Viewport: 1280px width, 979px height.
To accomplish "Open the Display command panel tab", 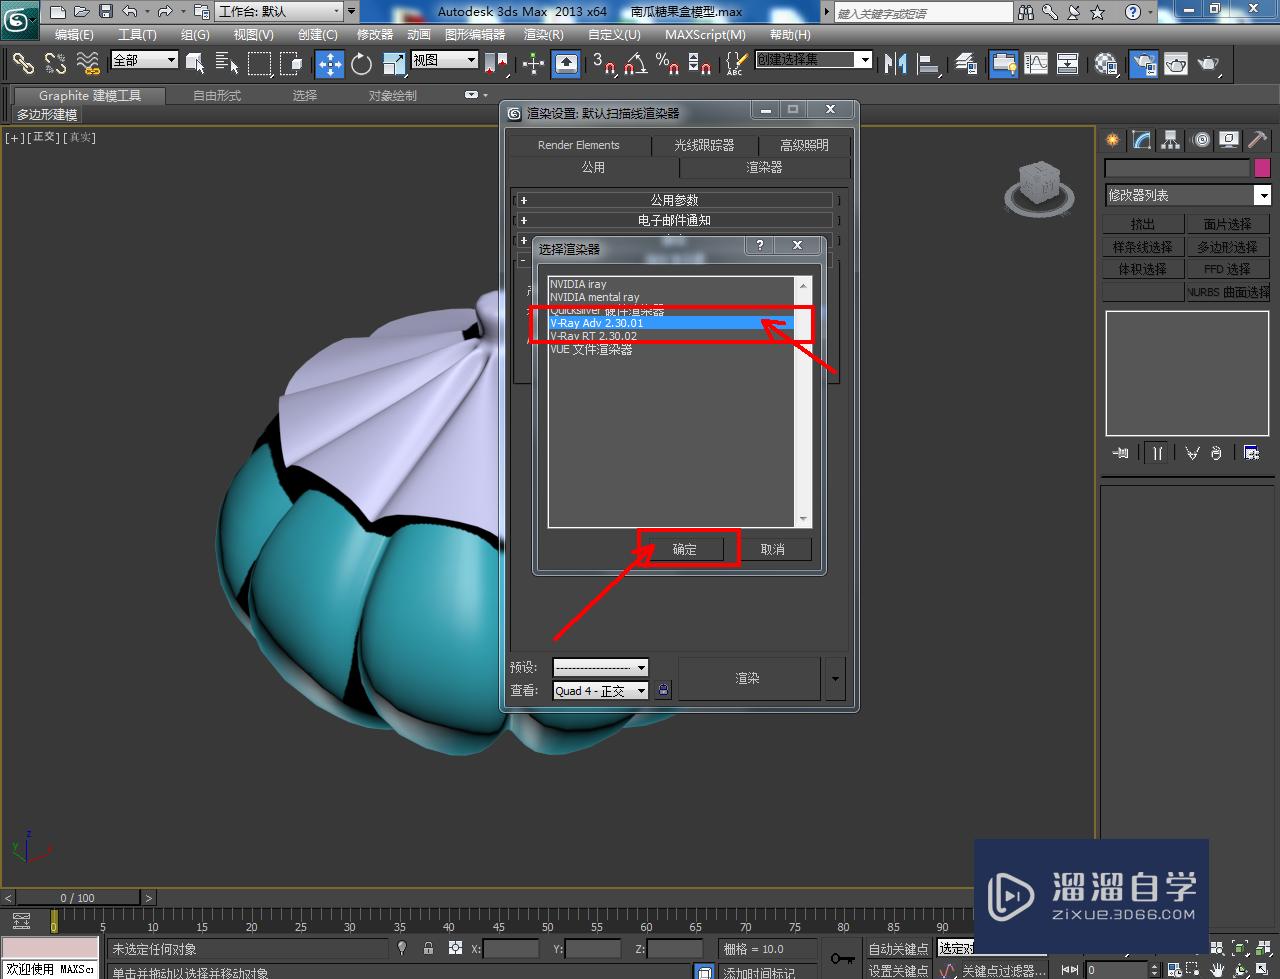I will 1230,140.
